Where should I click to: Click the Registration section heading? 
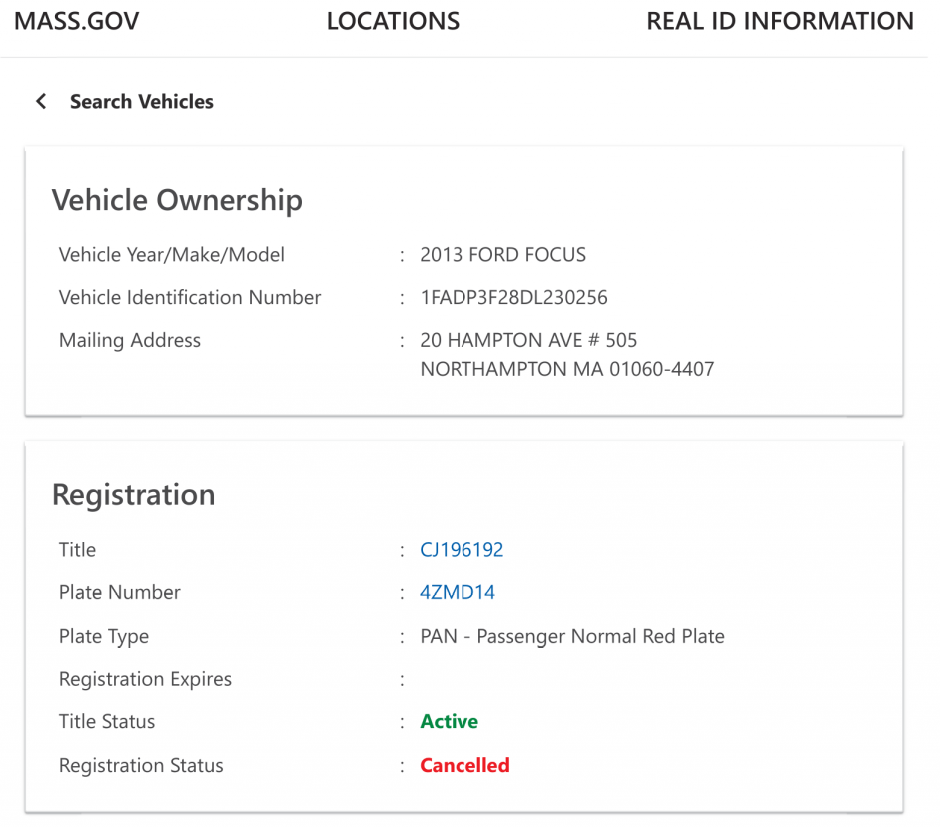point(133,495)
